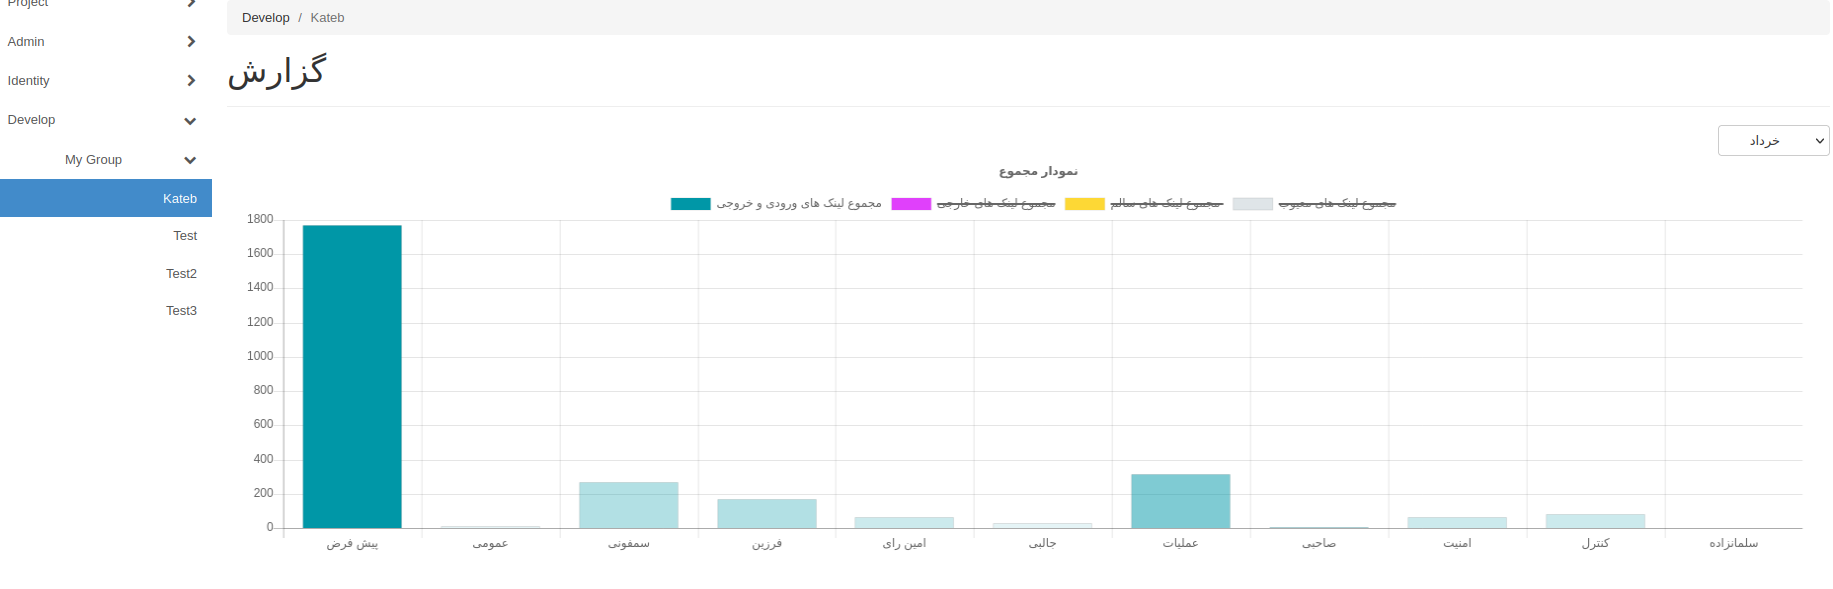1833x589 pixels.
Task: Click the عمومی axis label
Action: [490, 543]
